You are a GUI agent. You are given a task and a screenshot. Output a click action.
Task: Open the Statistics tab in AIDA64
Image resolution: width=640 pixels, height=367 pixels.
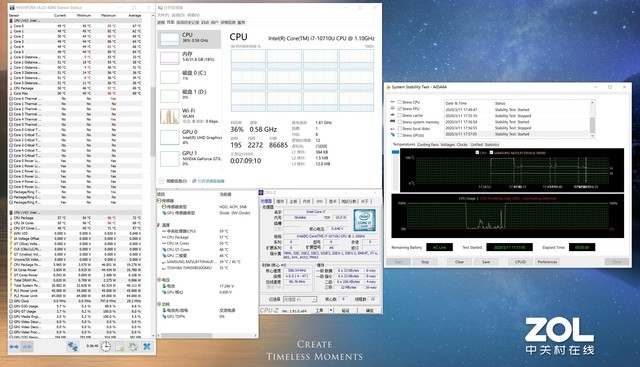492,145
